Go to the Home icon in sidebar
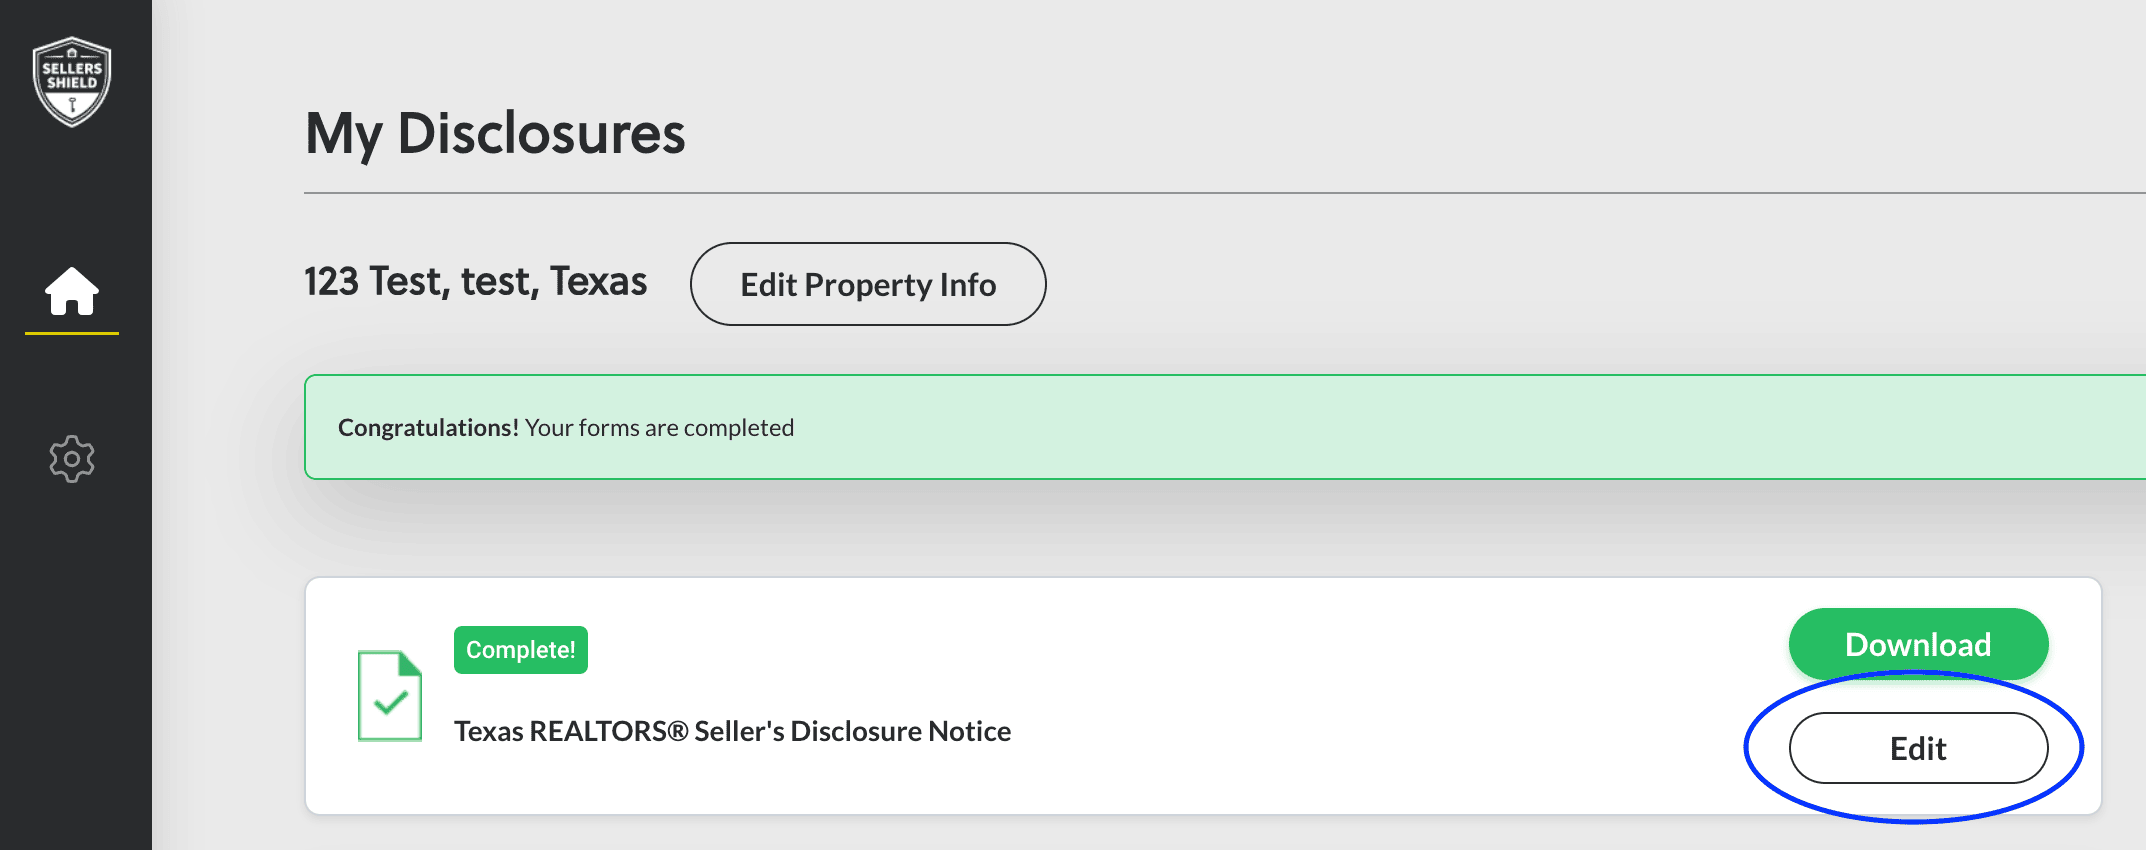Image resolution: width=2146 pixels, height=850 pixels. (x=72, y=291)
